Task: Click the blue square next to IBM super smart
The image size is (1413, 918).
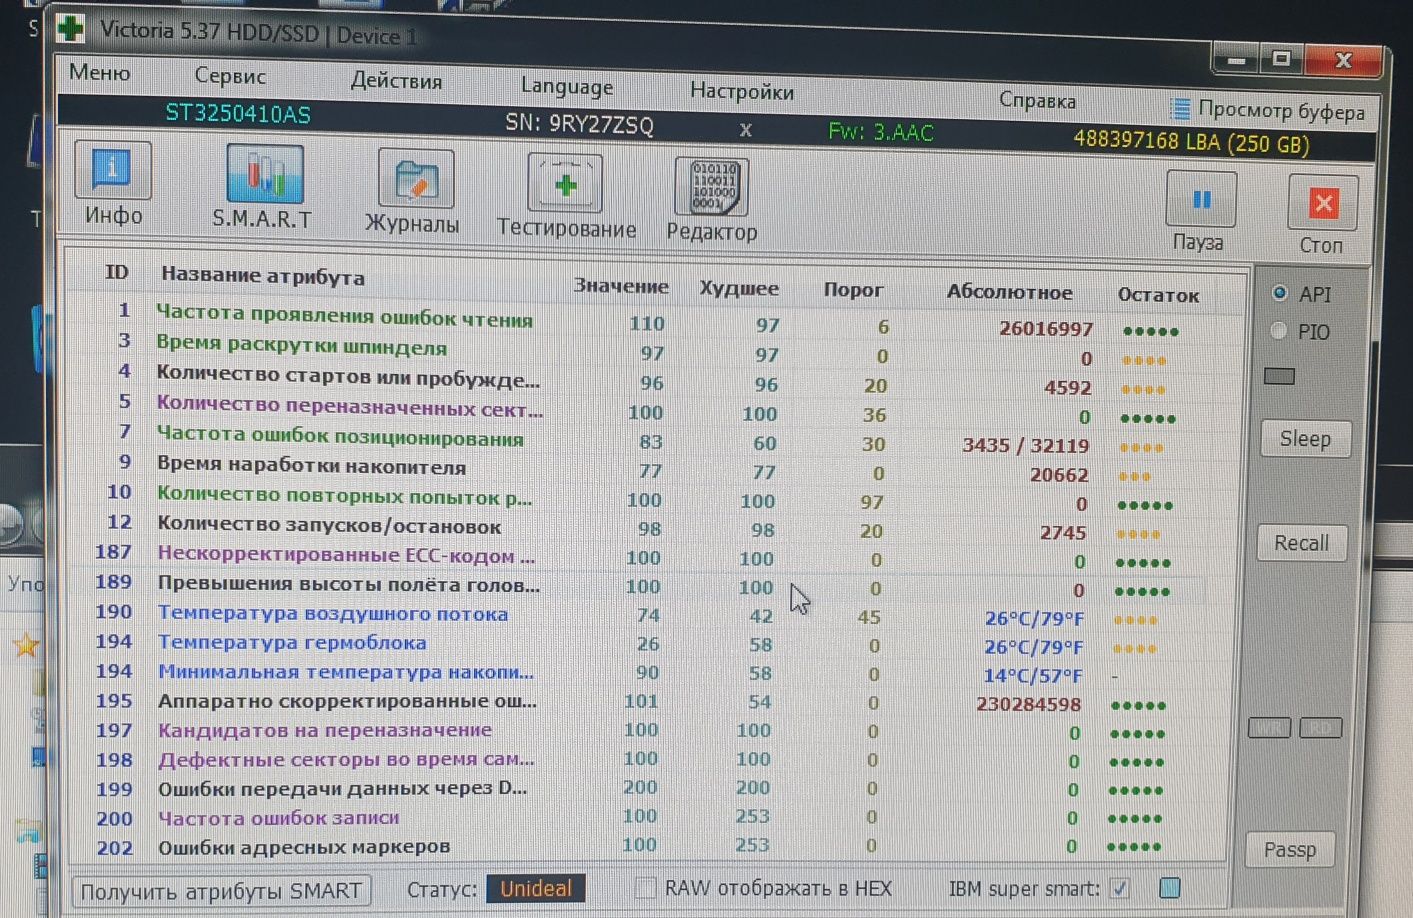Action: (1169, 888)
